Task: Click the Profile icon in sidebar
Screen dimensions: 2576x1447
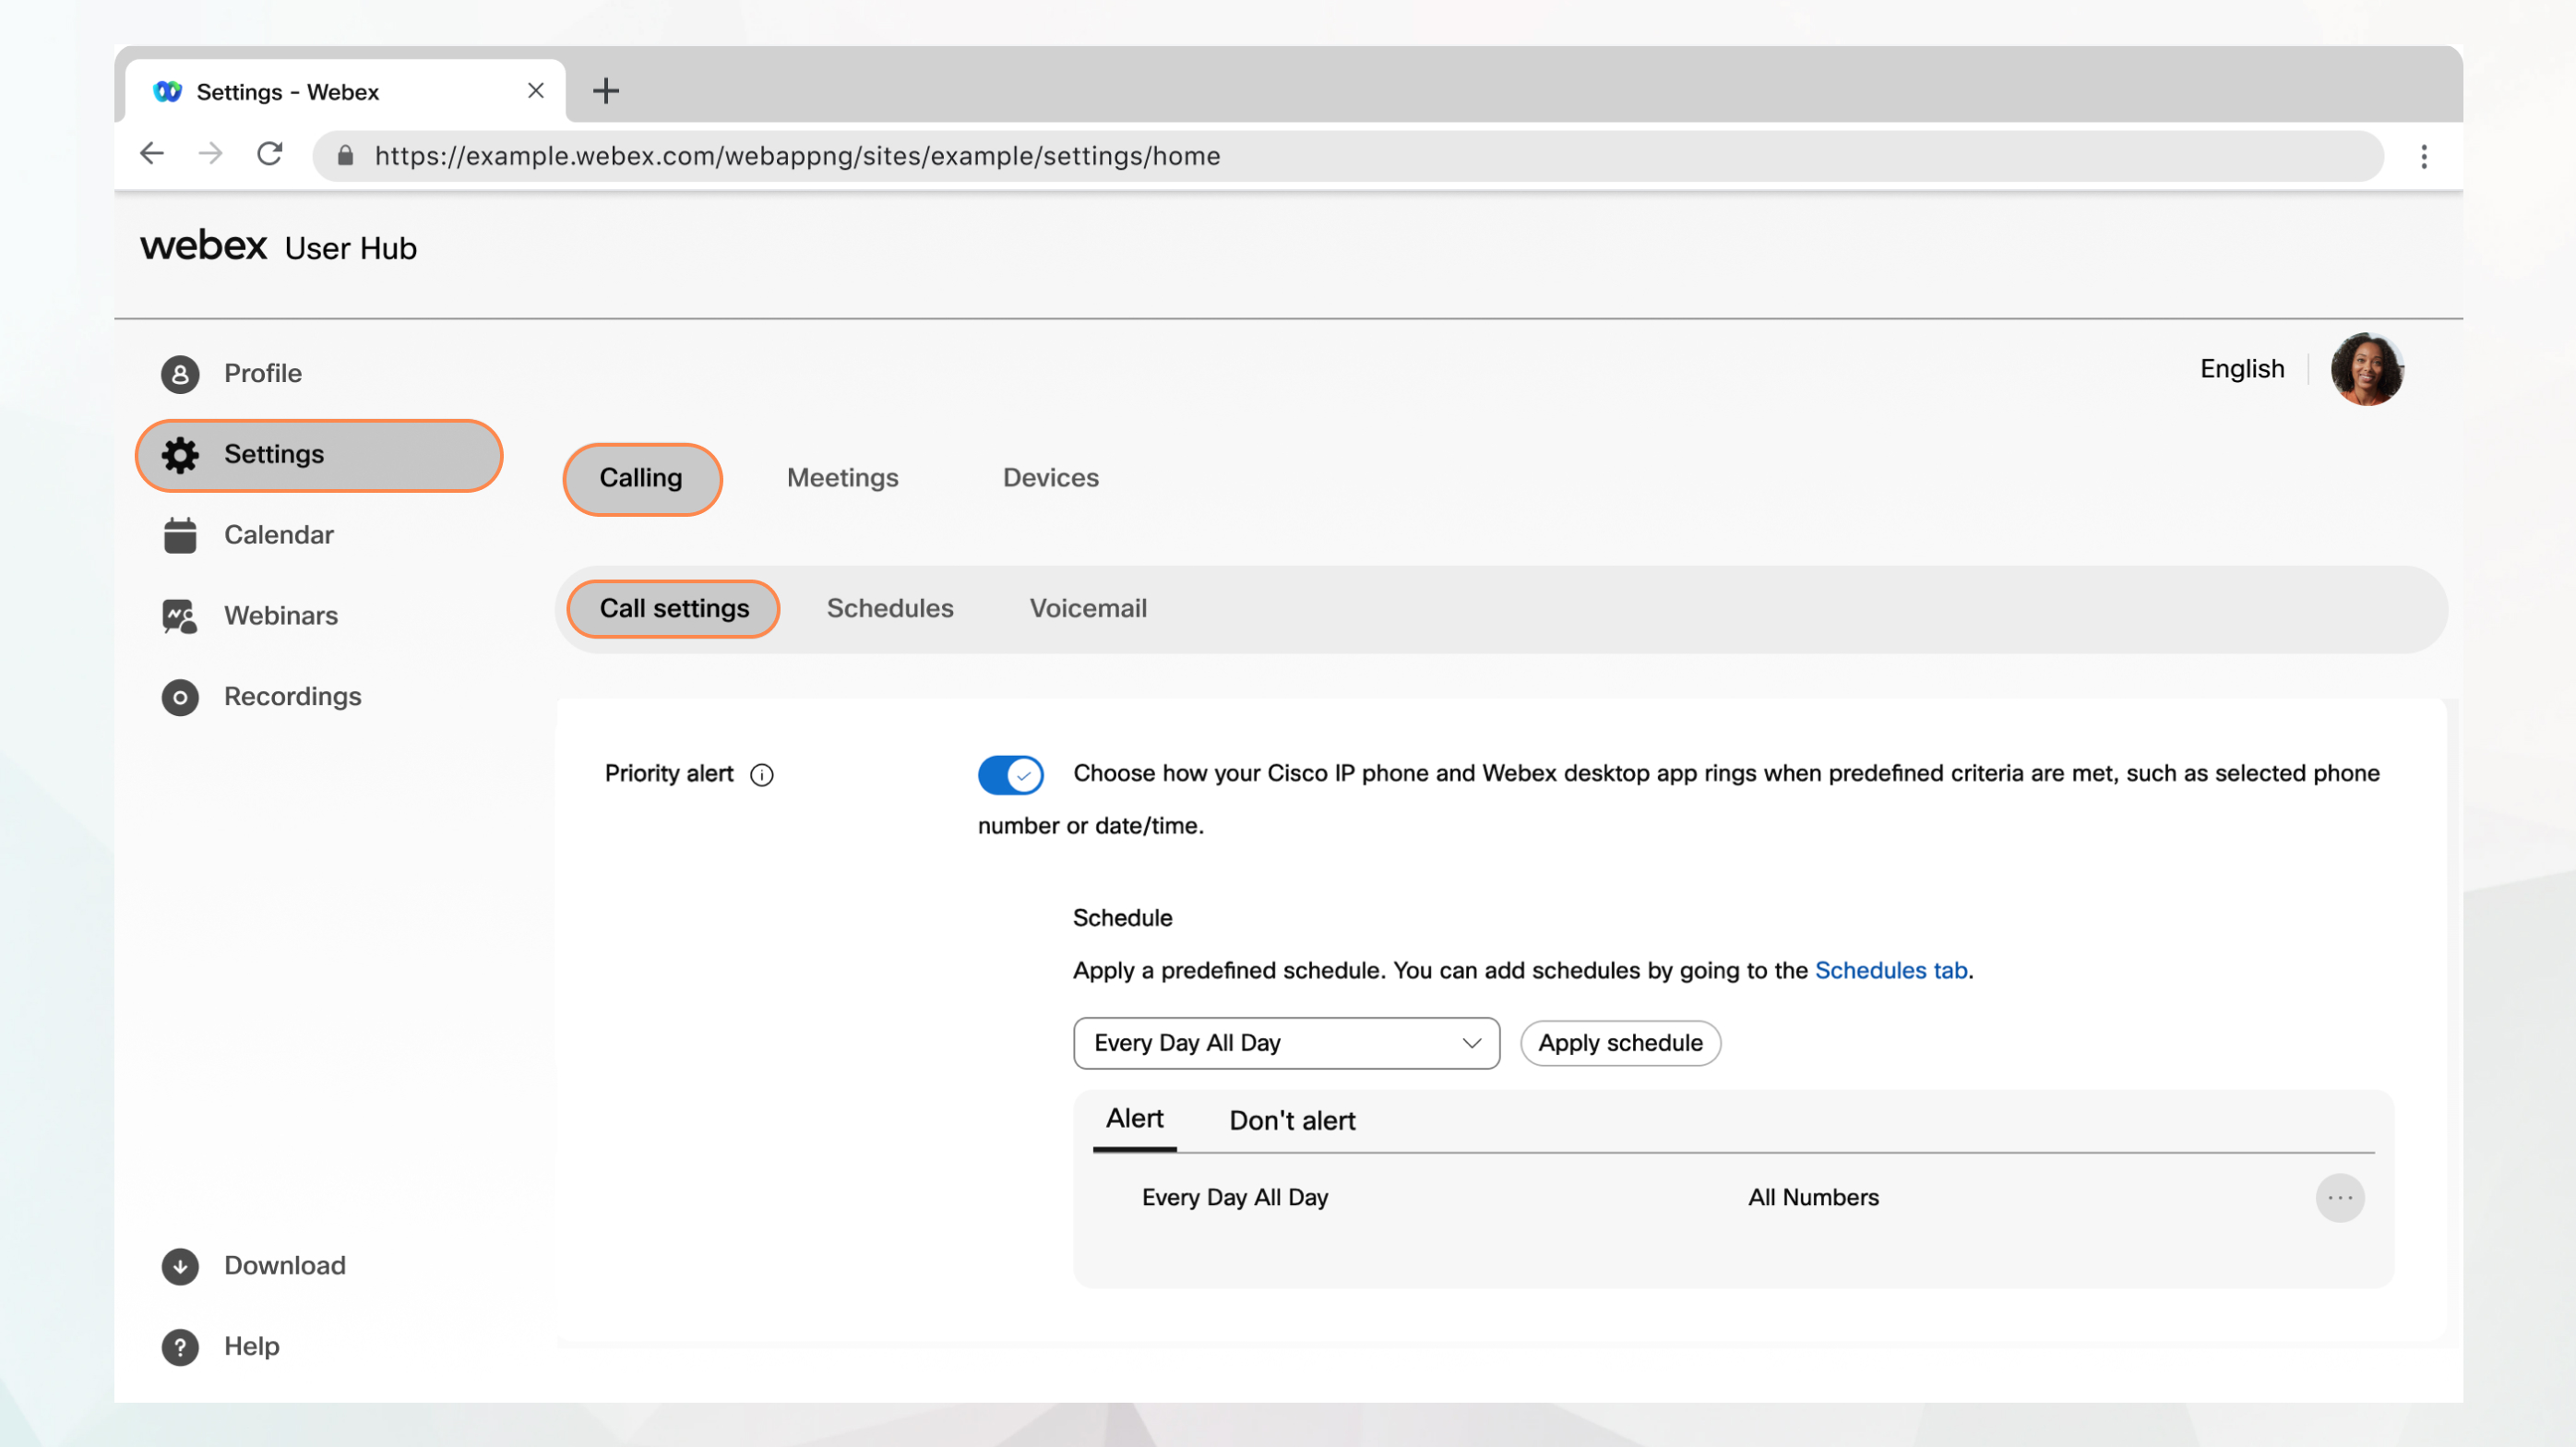Action: (x=177, y=373)
